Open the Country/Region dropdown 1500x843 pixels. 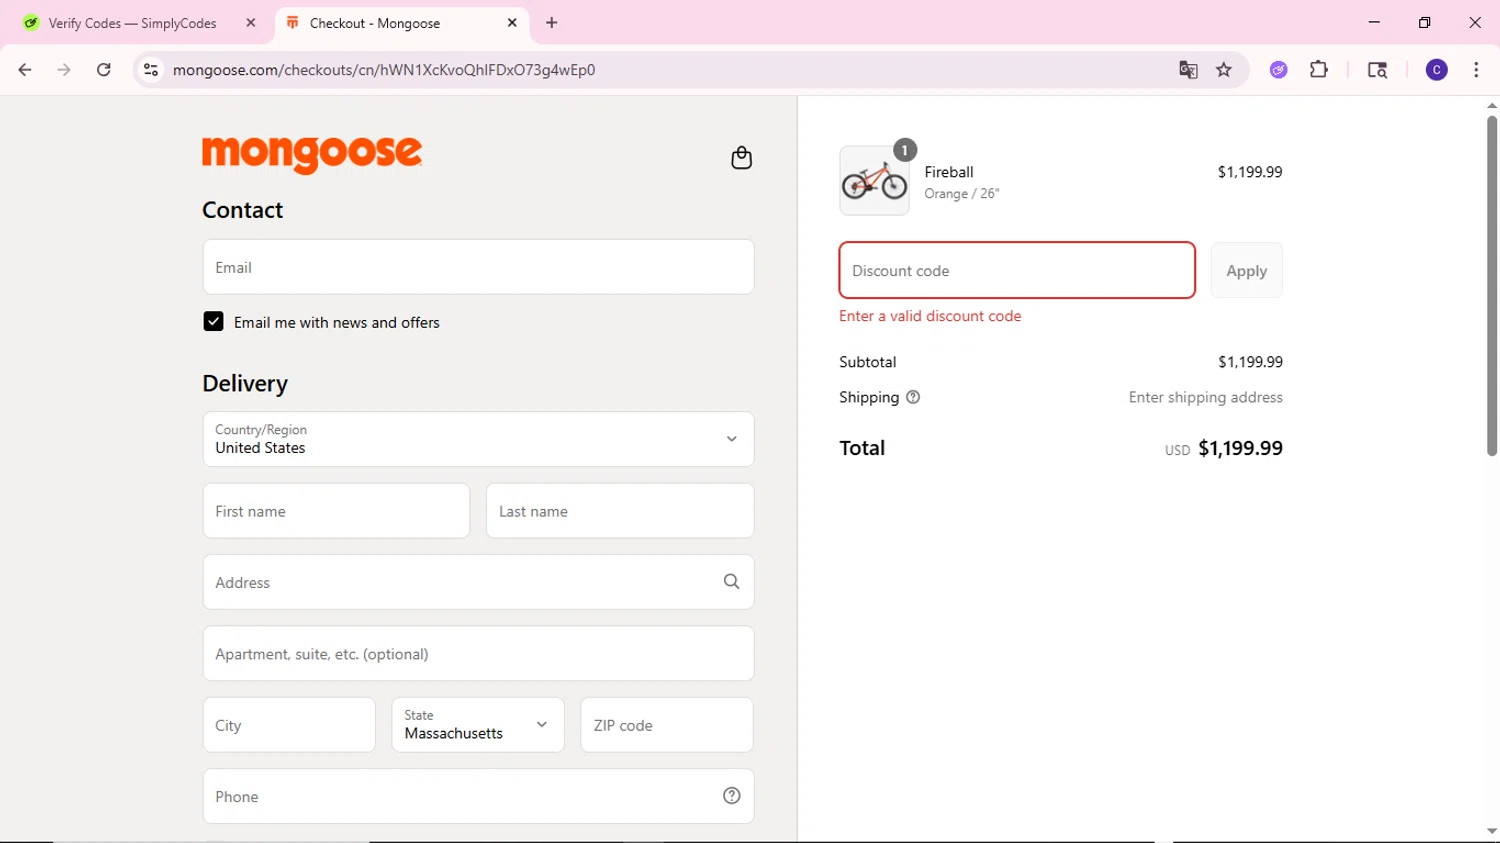click(x=478, y=439)
